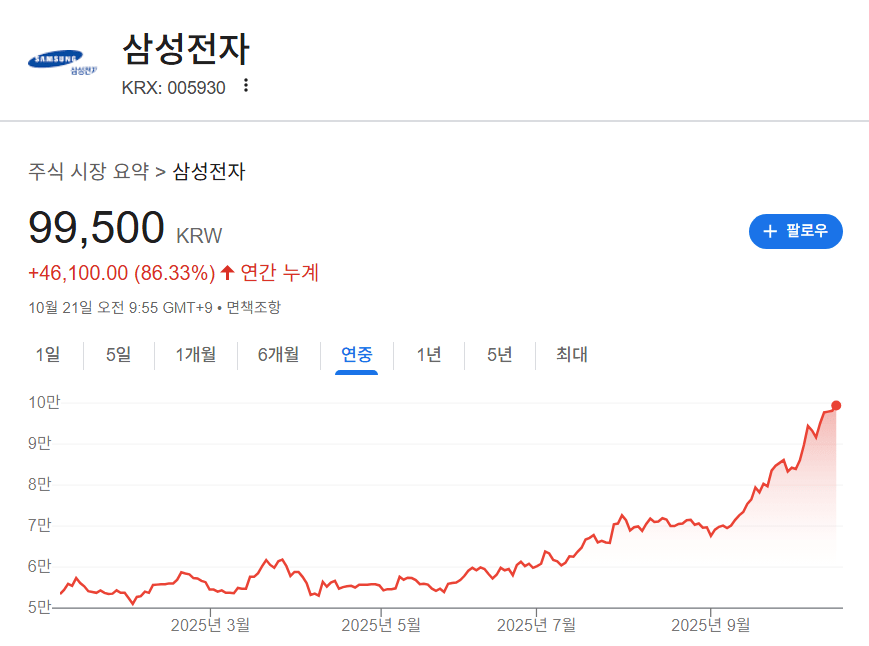Click the Samsung logo image

[x=61, y=65]
